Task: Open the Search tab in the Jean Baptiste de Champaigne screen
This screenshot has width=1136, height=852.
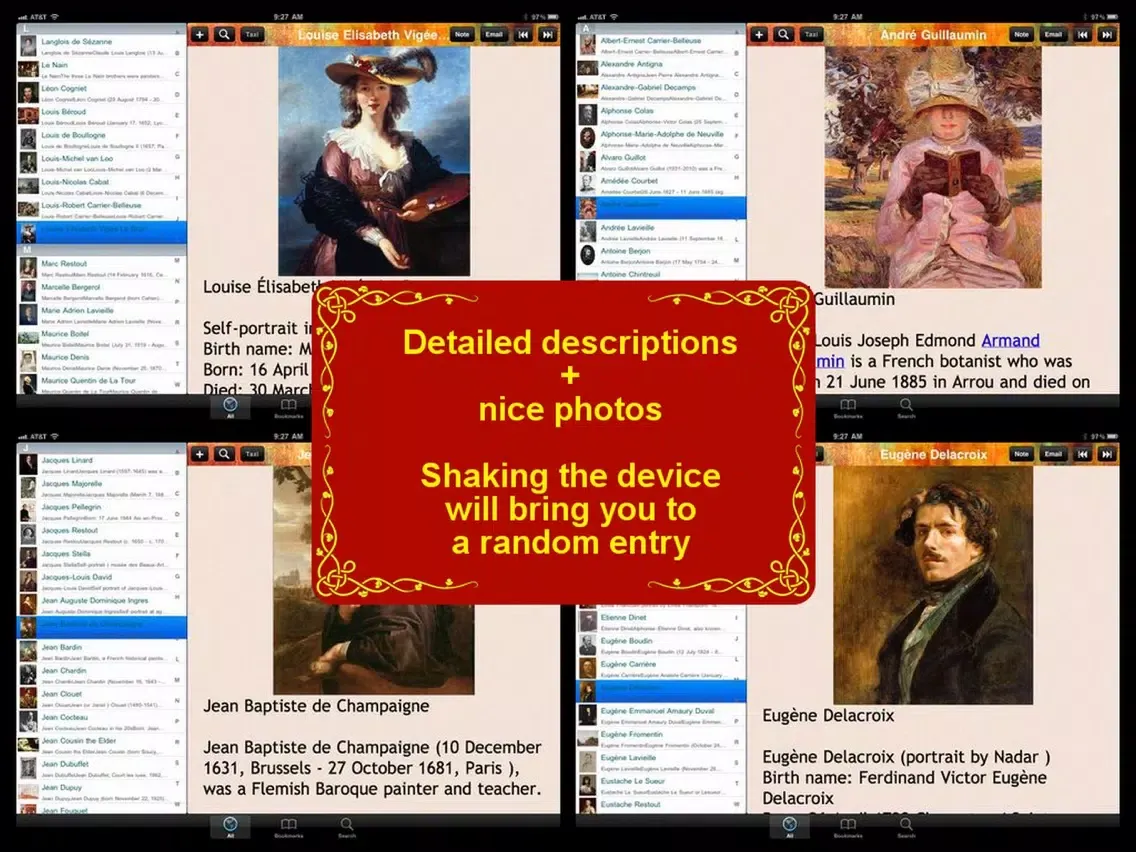Action: (x=347, y=827)
